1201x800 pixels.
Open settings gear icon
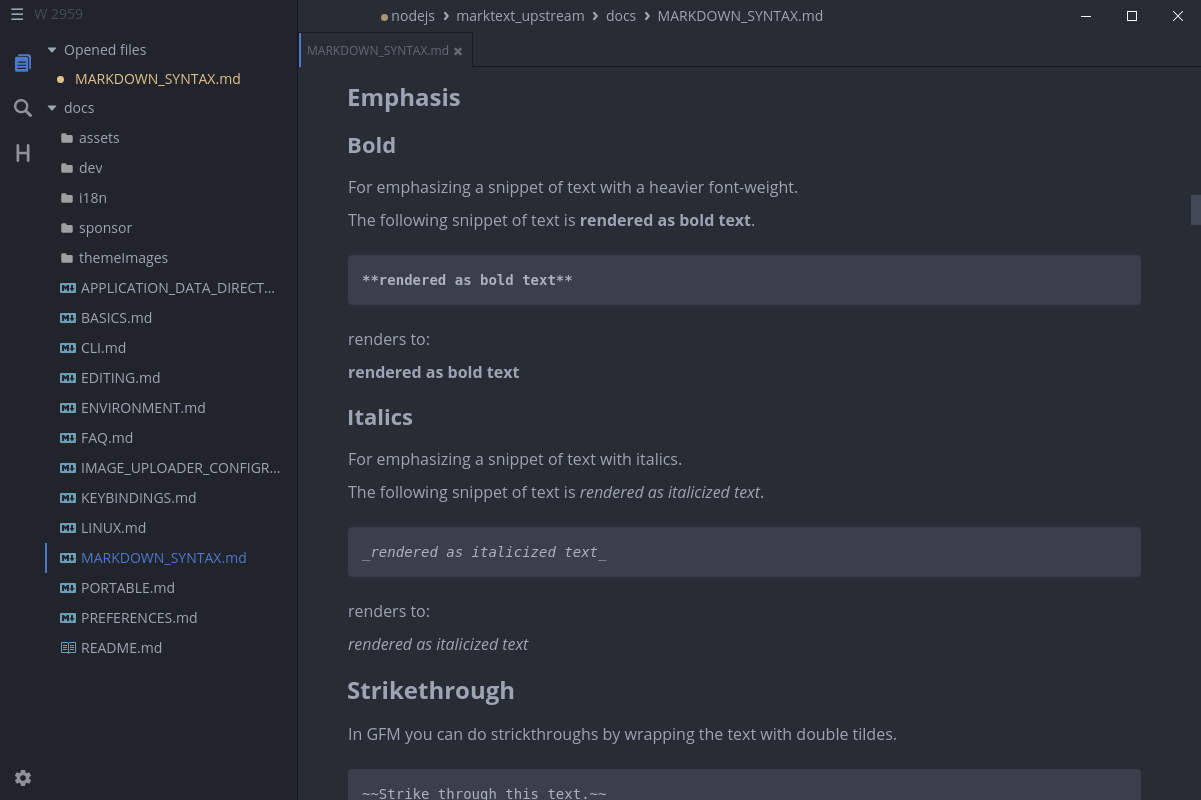coord(23,778)
